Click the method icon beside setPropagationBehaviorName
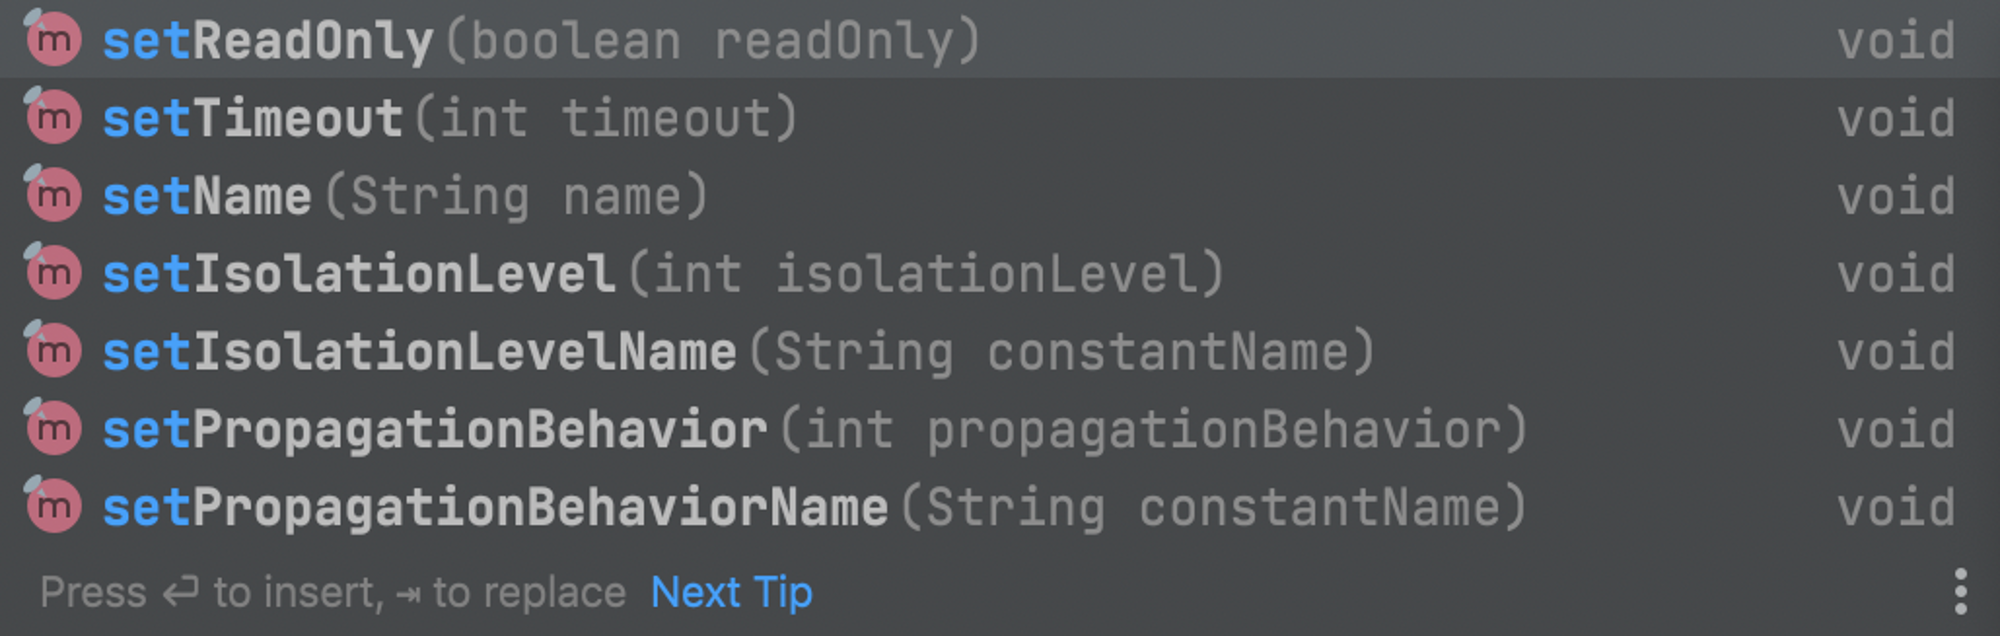This screenshot has width=2000, height=636. coord(53,507)
